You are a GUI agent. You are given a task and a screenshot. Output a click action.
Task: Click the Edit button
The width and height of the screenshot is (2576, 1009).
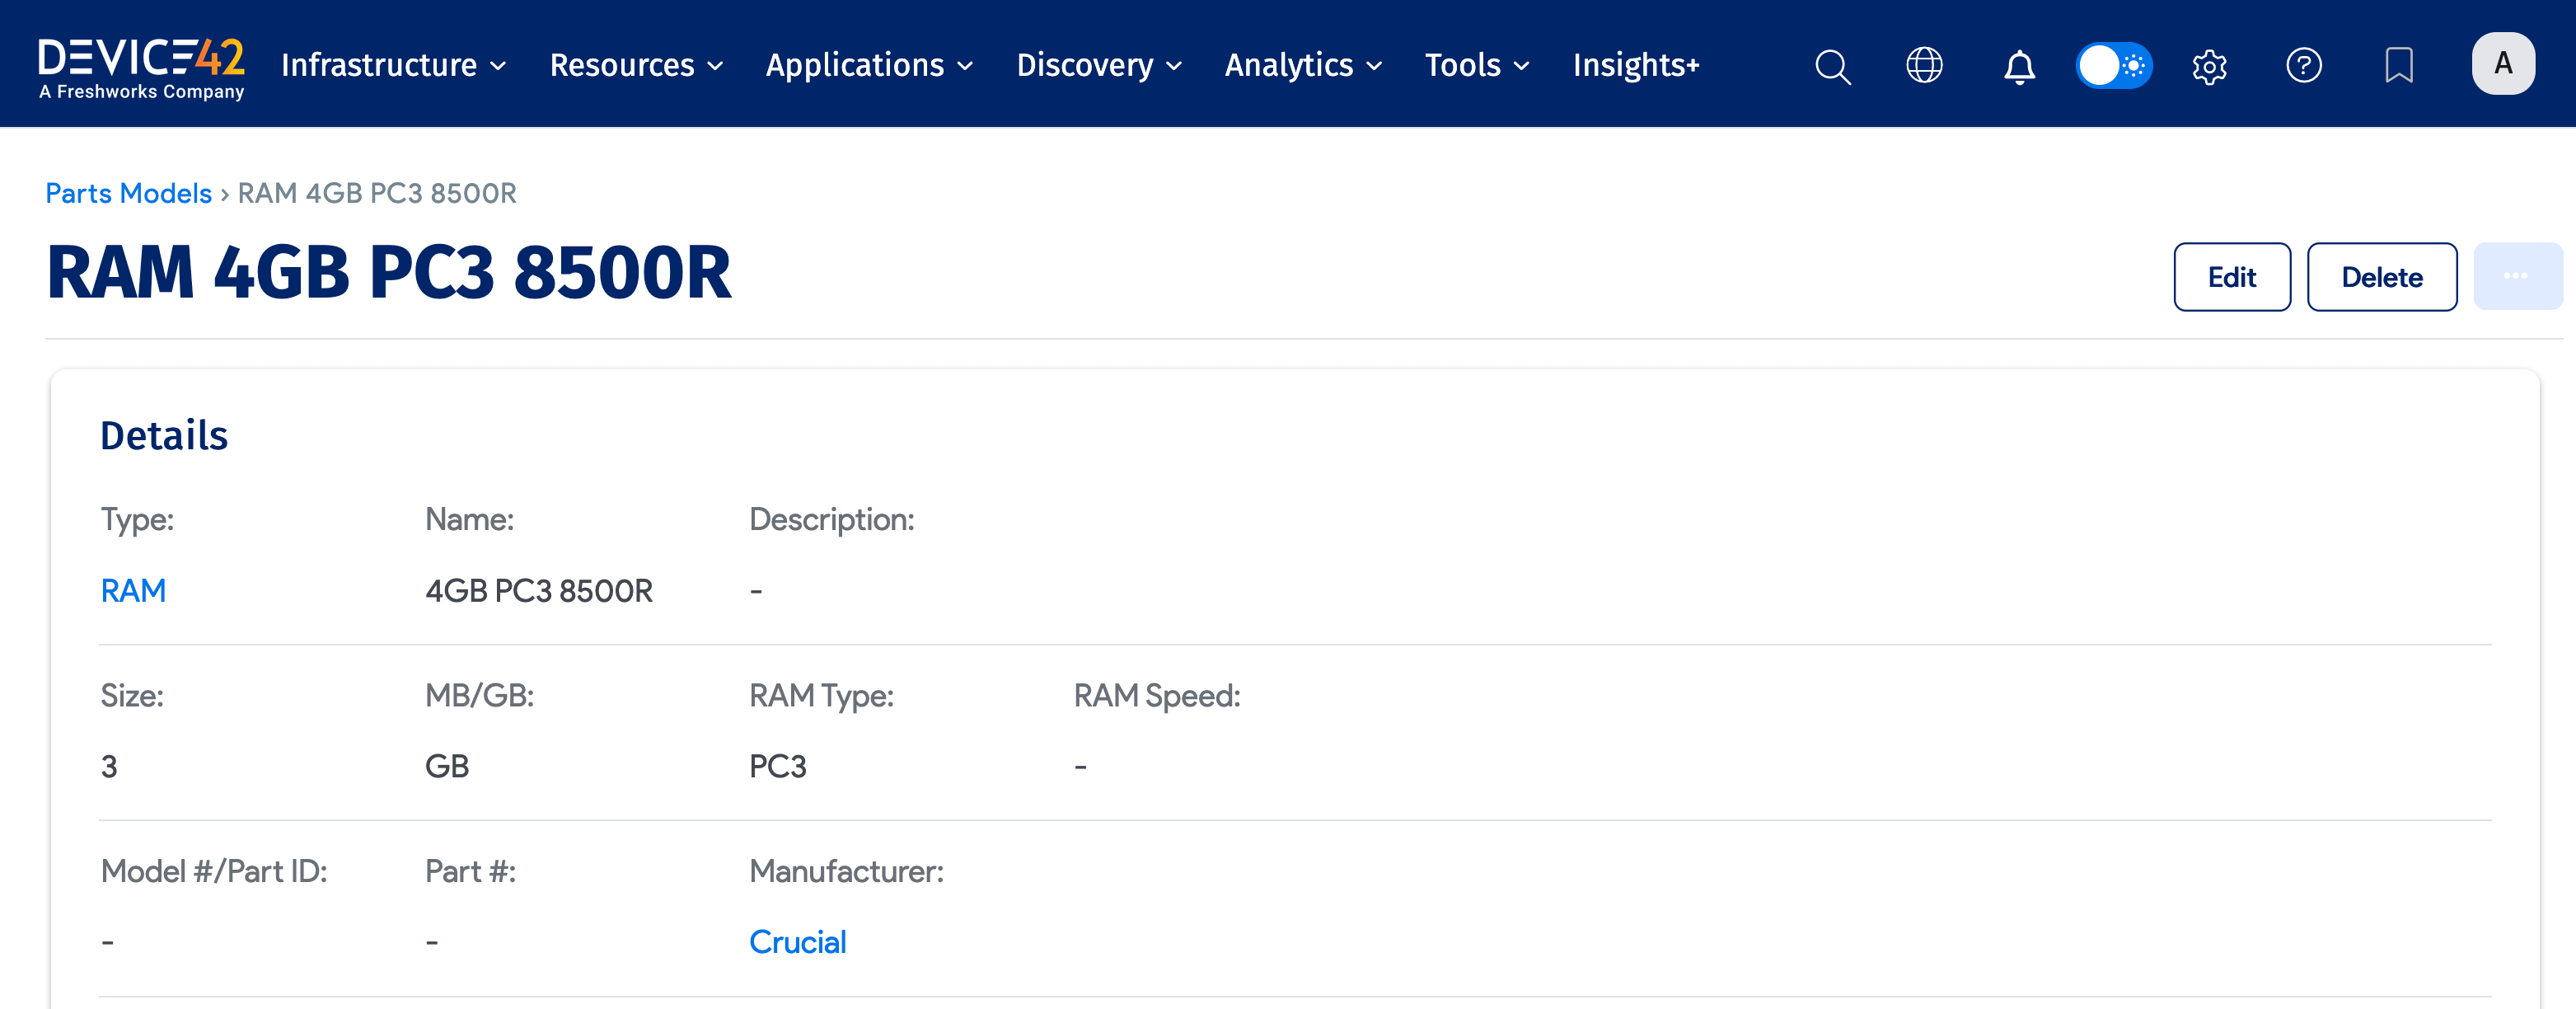point(2231,277)
